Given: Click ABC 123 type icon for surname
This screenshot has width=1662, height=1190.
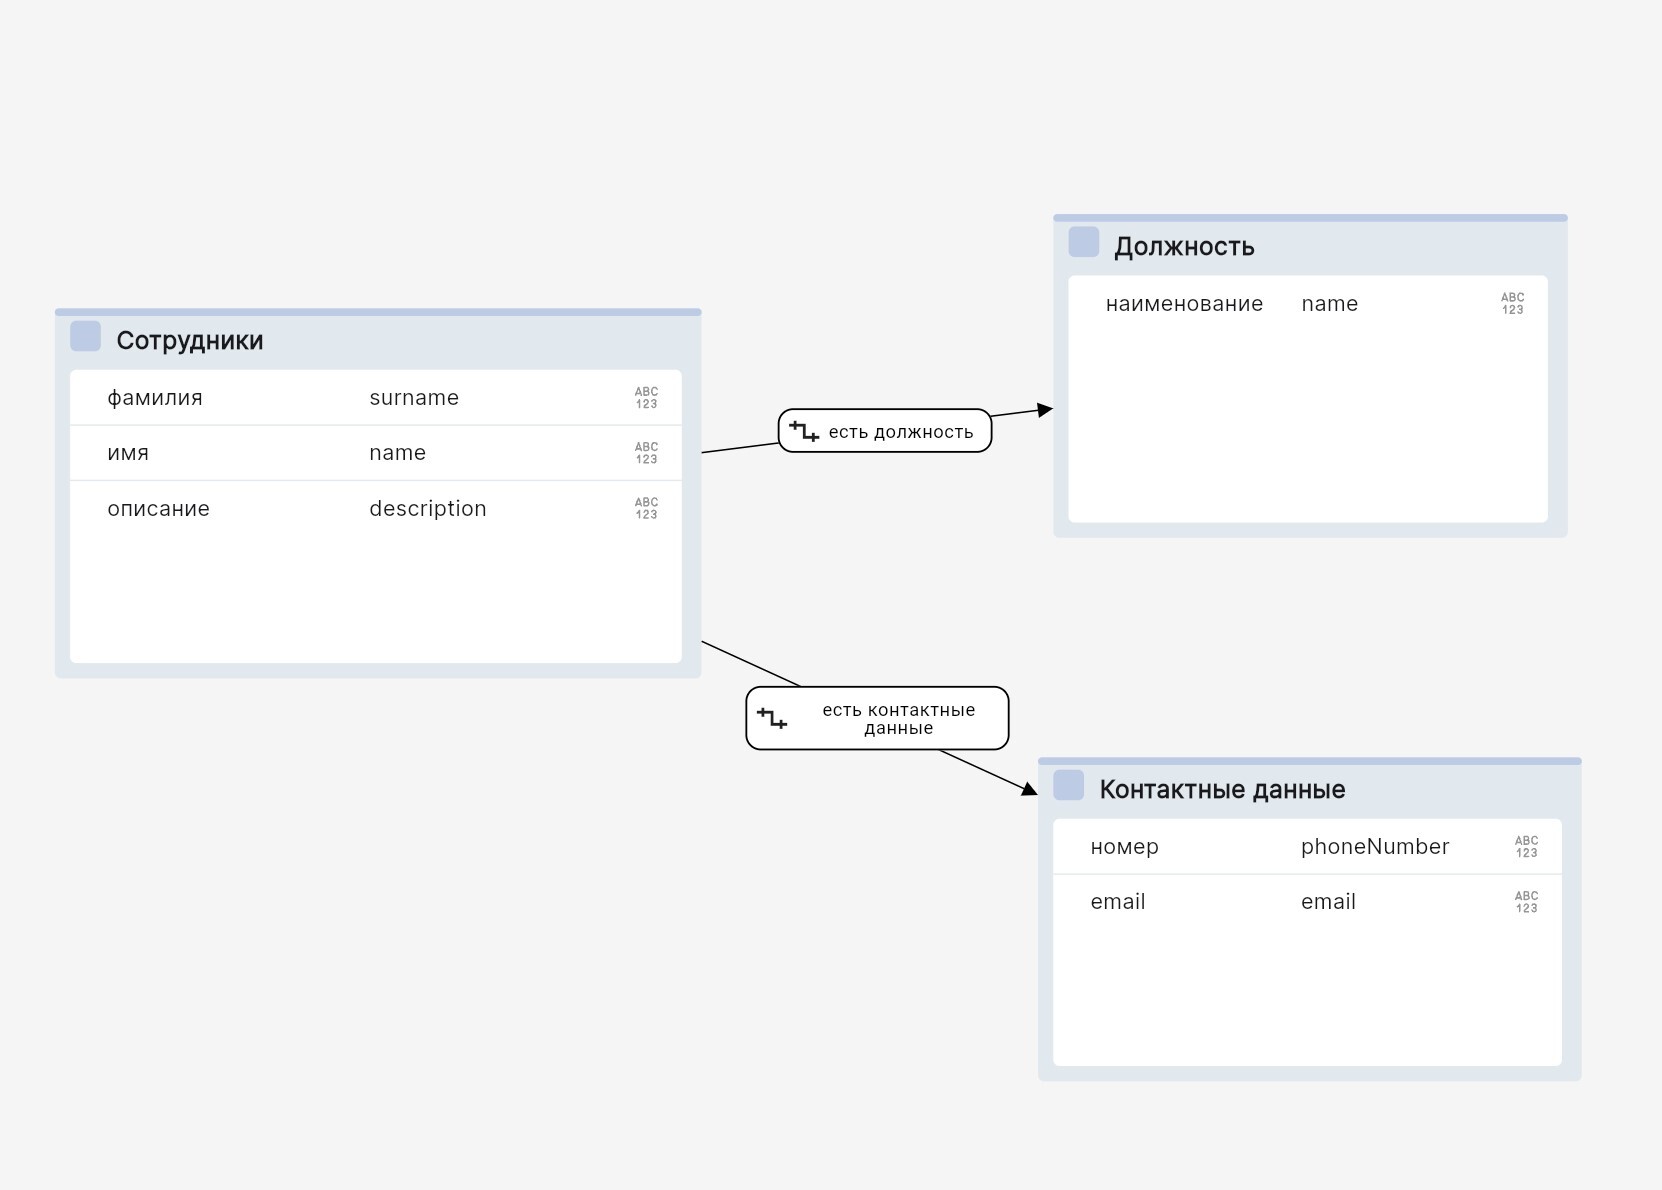Looking at the screenshot, I should coord(646,398).
